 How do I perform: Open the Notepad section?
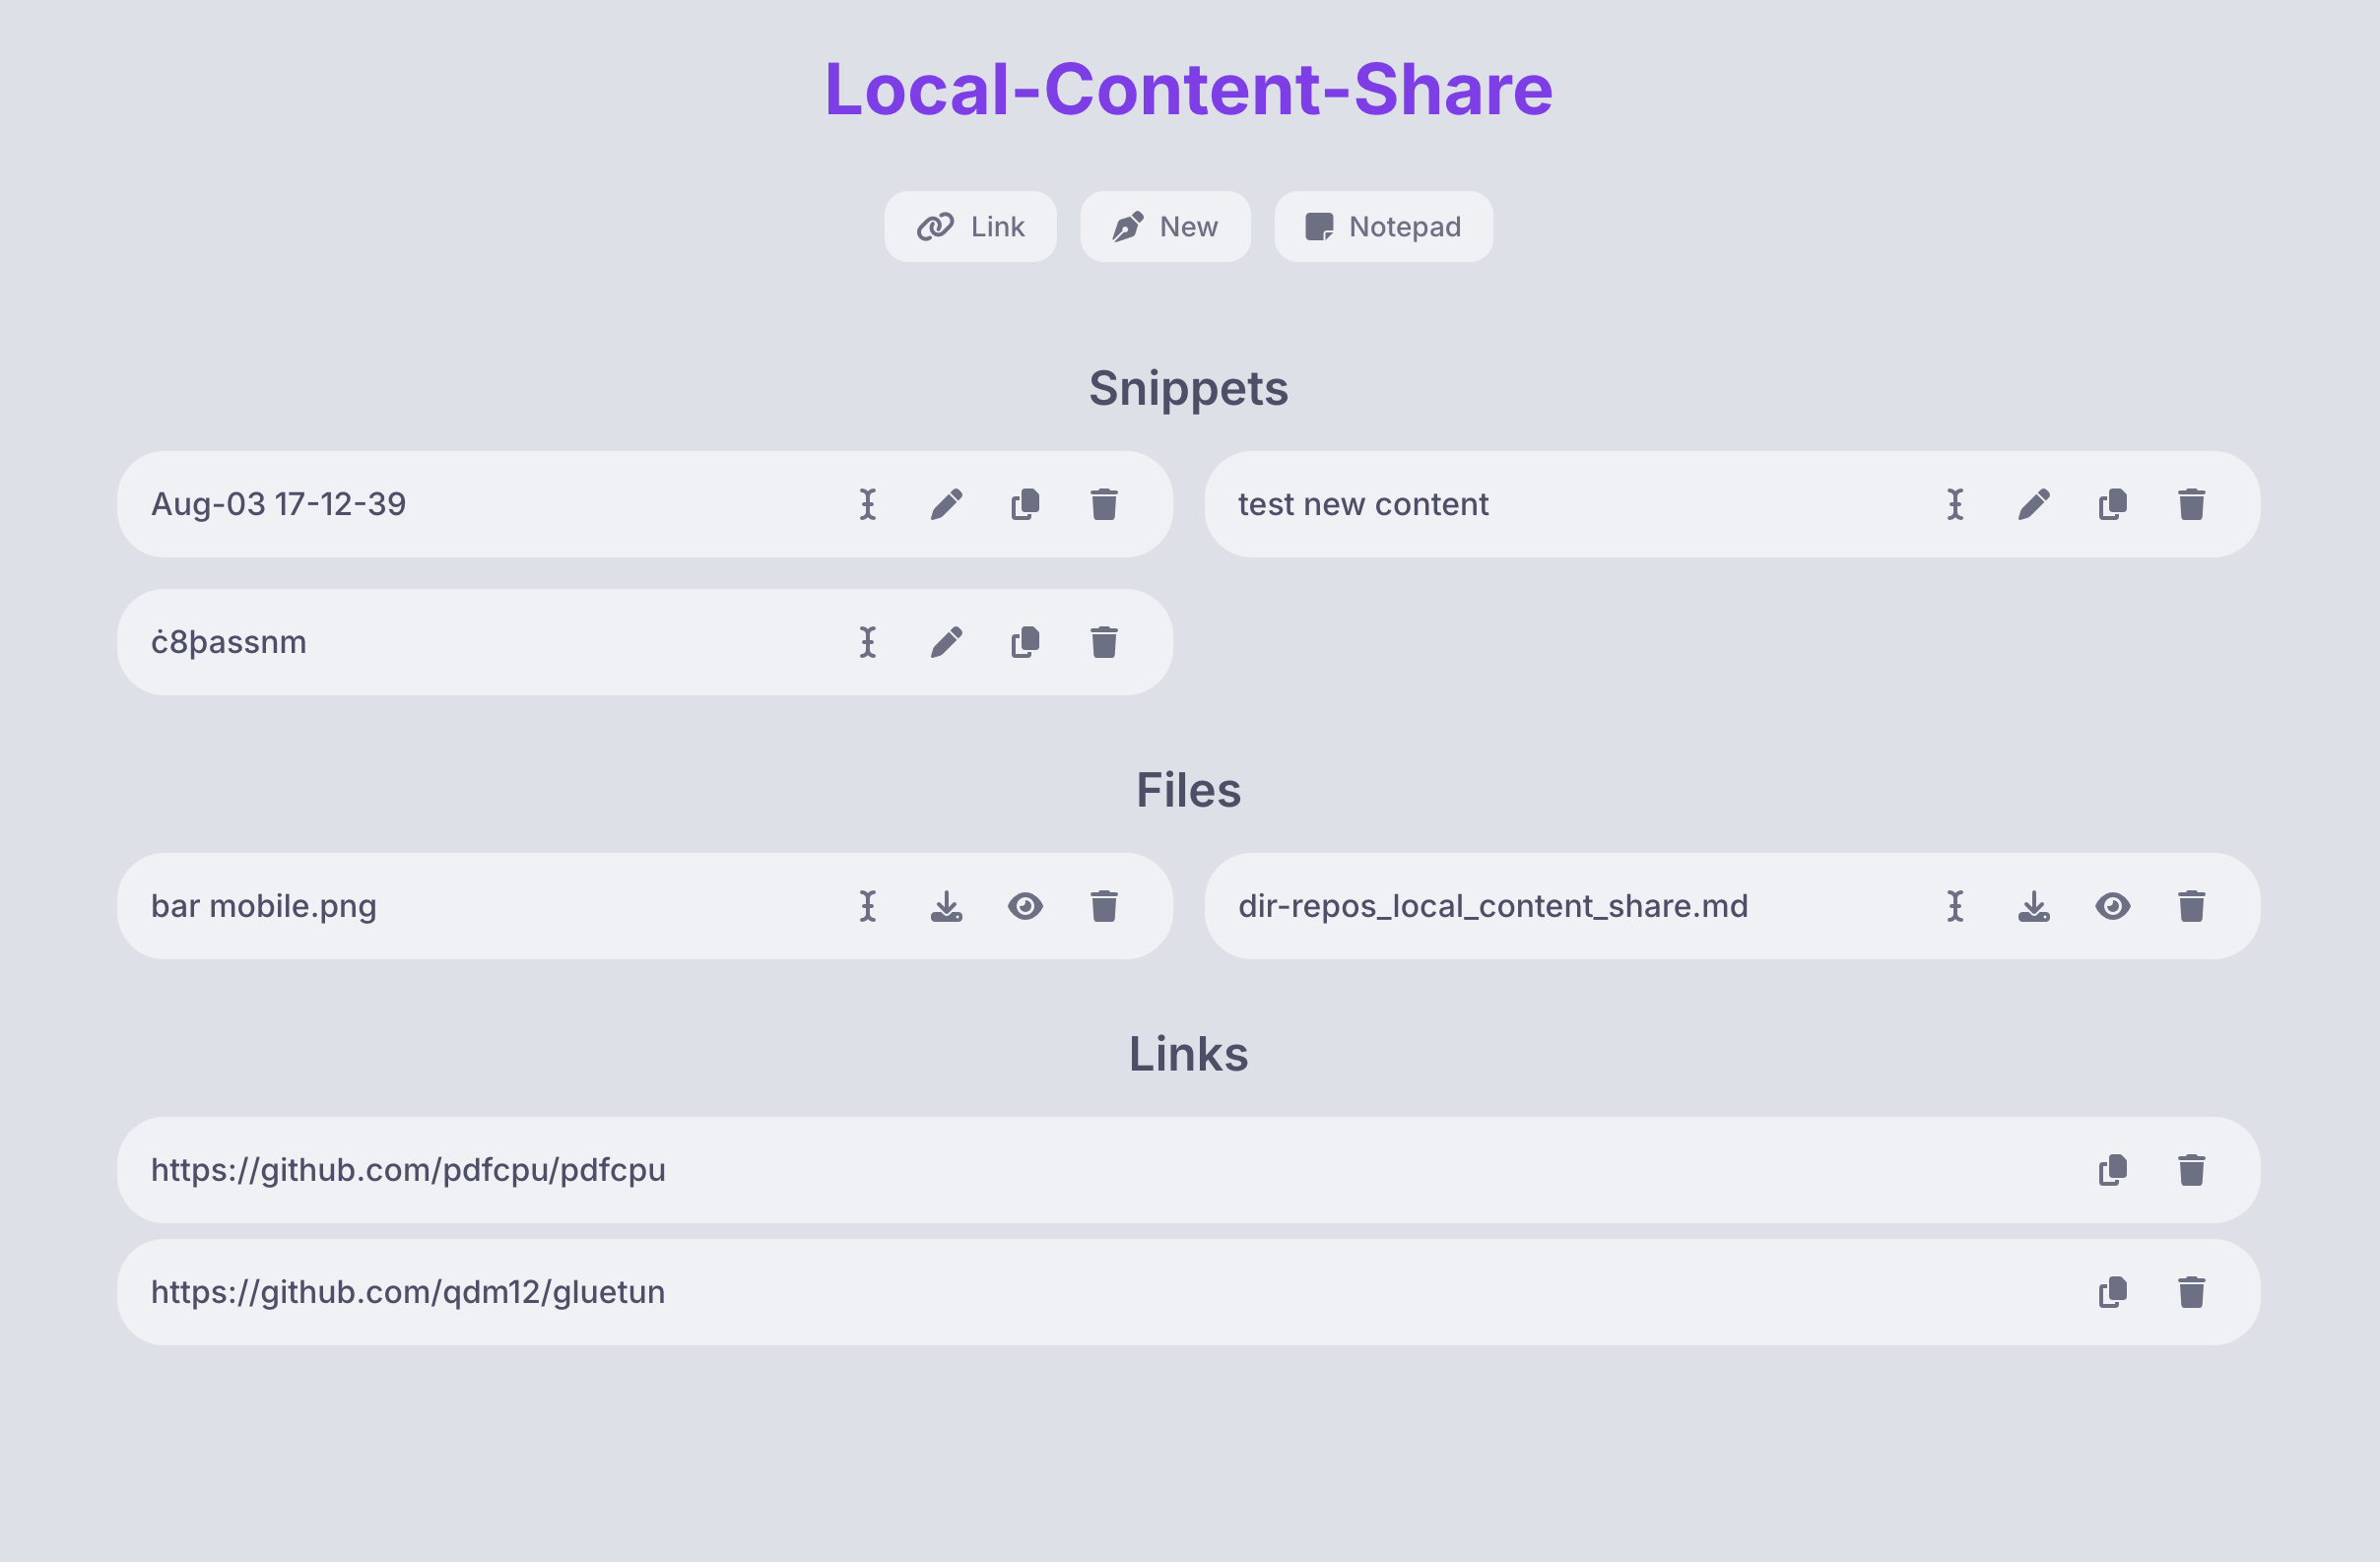click(x=1383, y=226)
